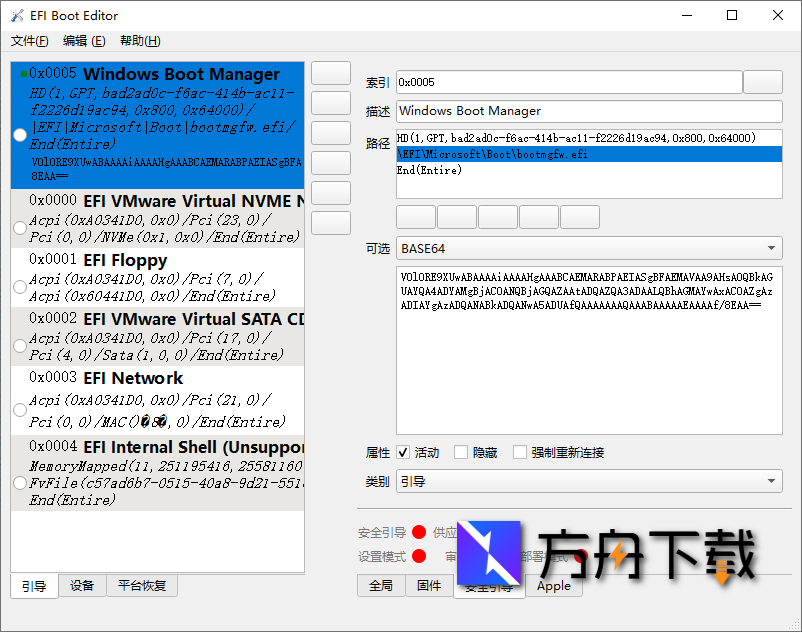Toggle the 活动 attribute checkbox

click(x=403, y=452)
